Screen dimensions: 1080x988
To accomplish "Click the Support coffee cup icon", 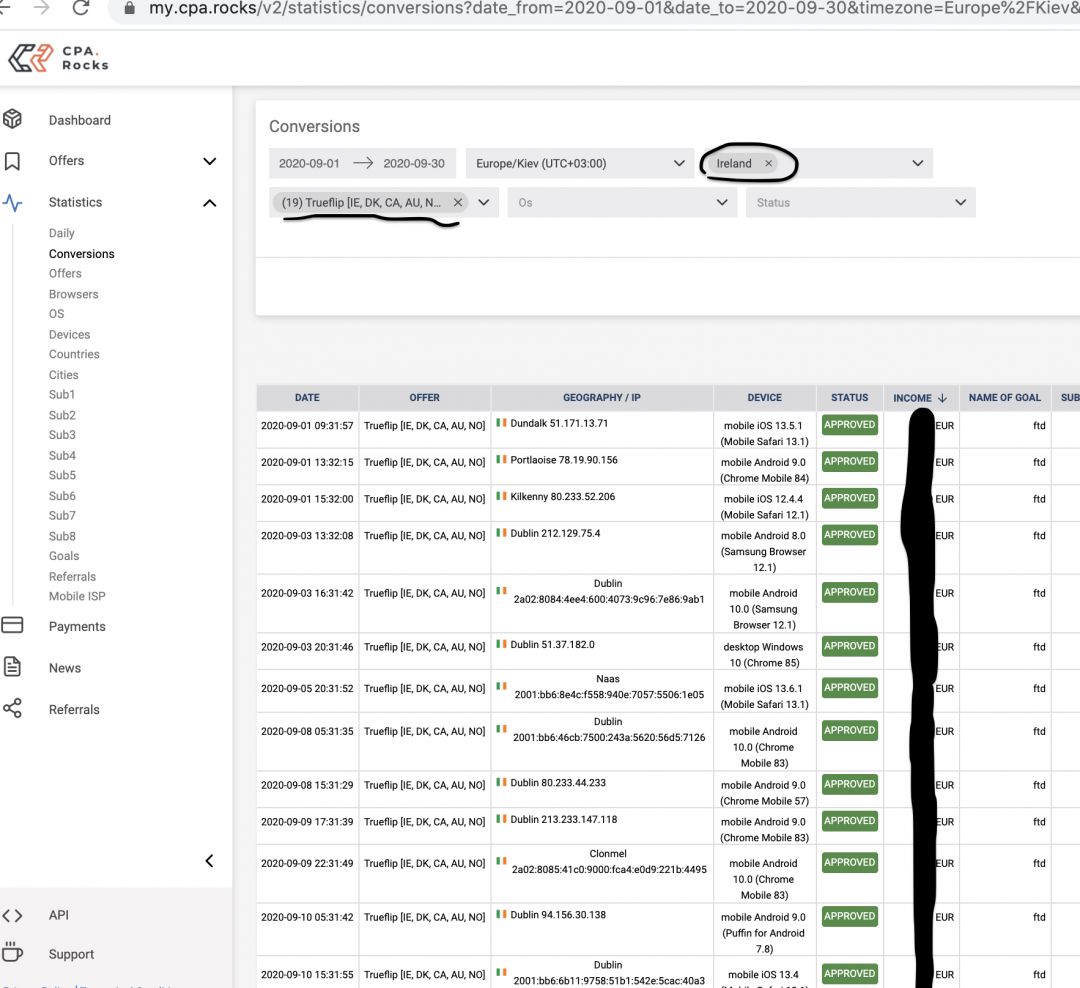I will click(12, 953).
